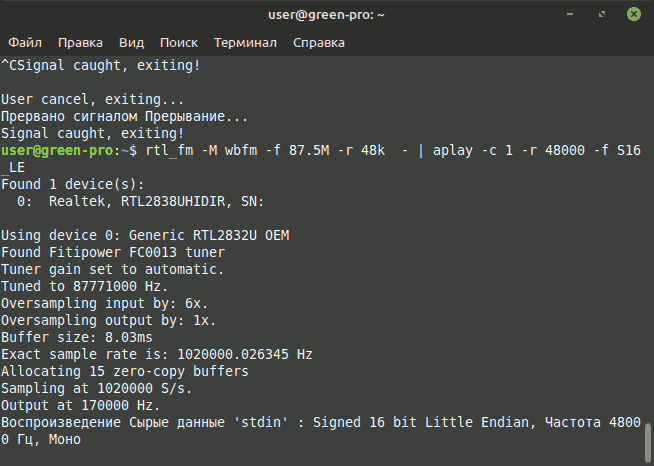Click the green user@green-pro prompt text
Screen dimensions: 654x466
click(x=57, y=151)
